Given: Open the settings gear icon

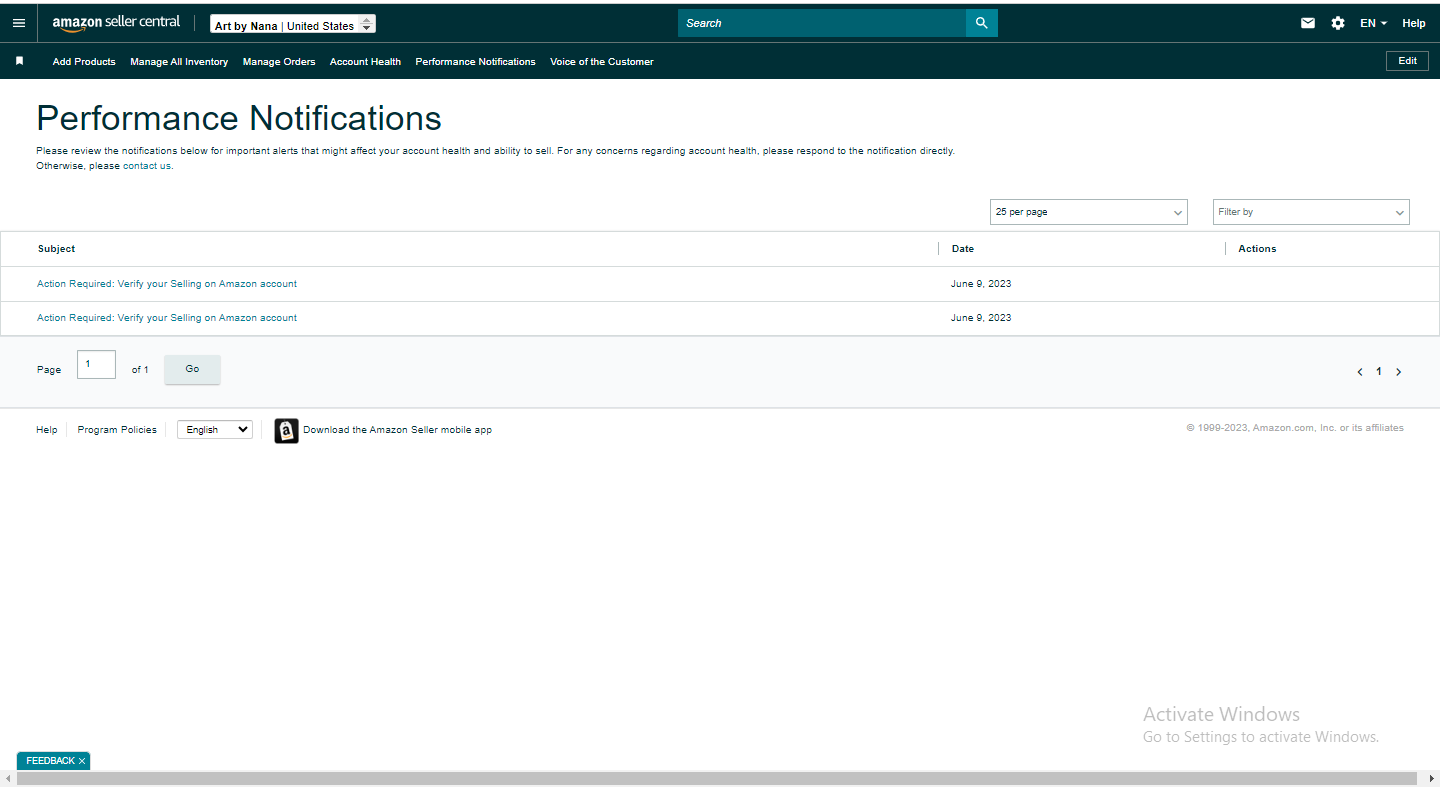Looking at the screenshot, I should (1338, 23).
